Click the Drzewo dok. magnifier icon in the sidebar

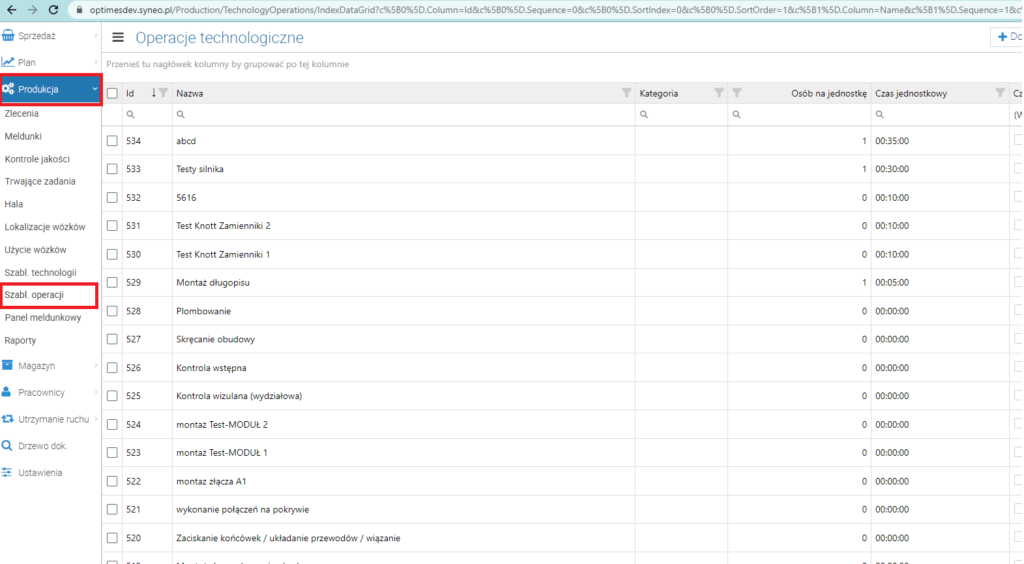(x=7, y=446)
